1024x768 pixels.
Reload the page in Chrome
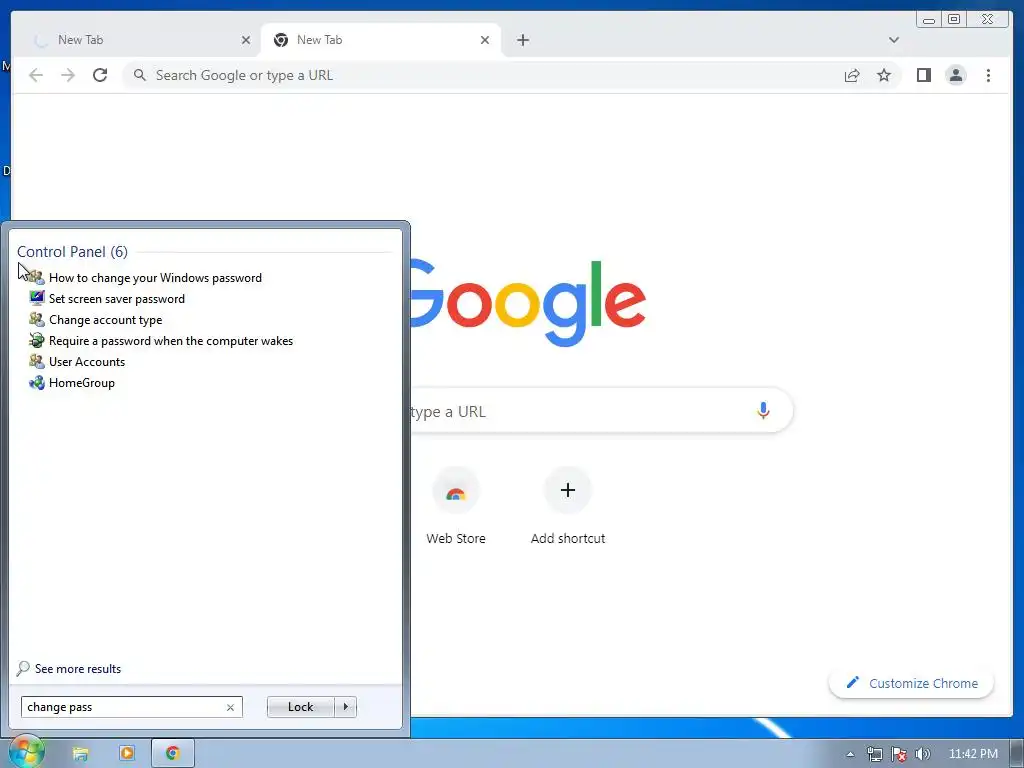[100, 75]
